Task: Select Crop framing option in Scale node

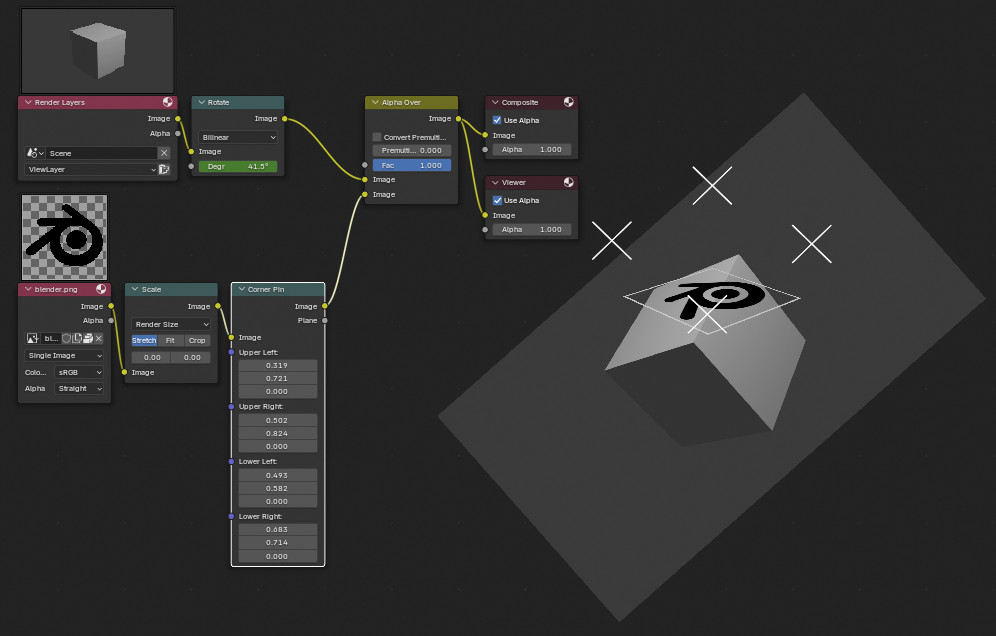Action: (197, 341)
